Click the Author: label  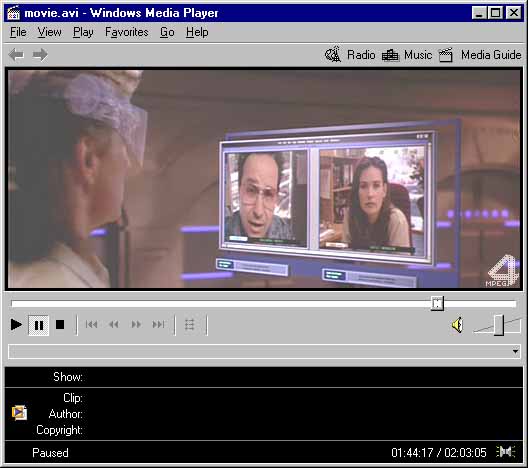66,414
